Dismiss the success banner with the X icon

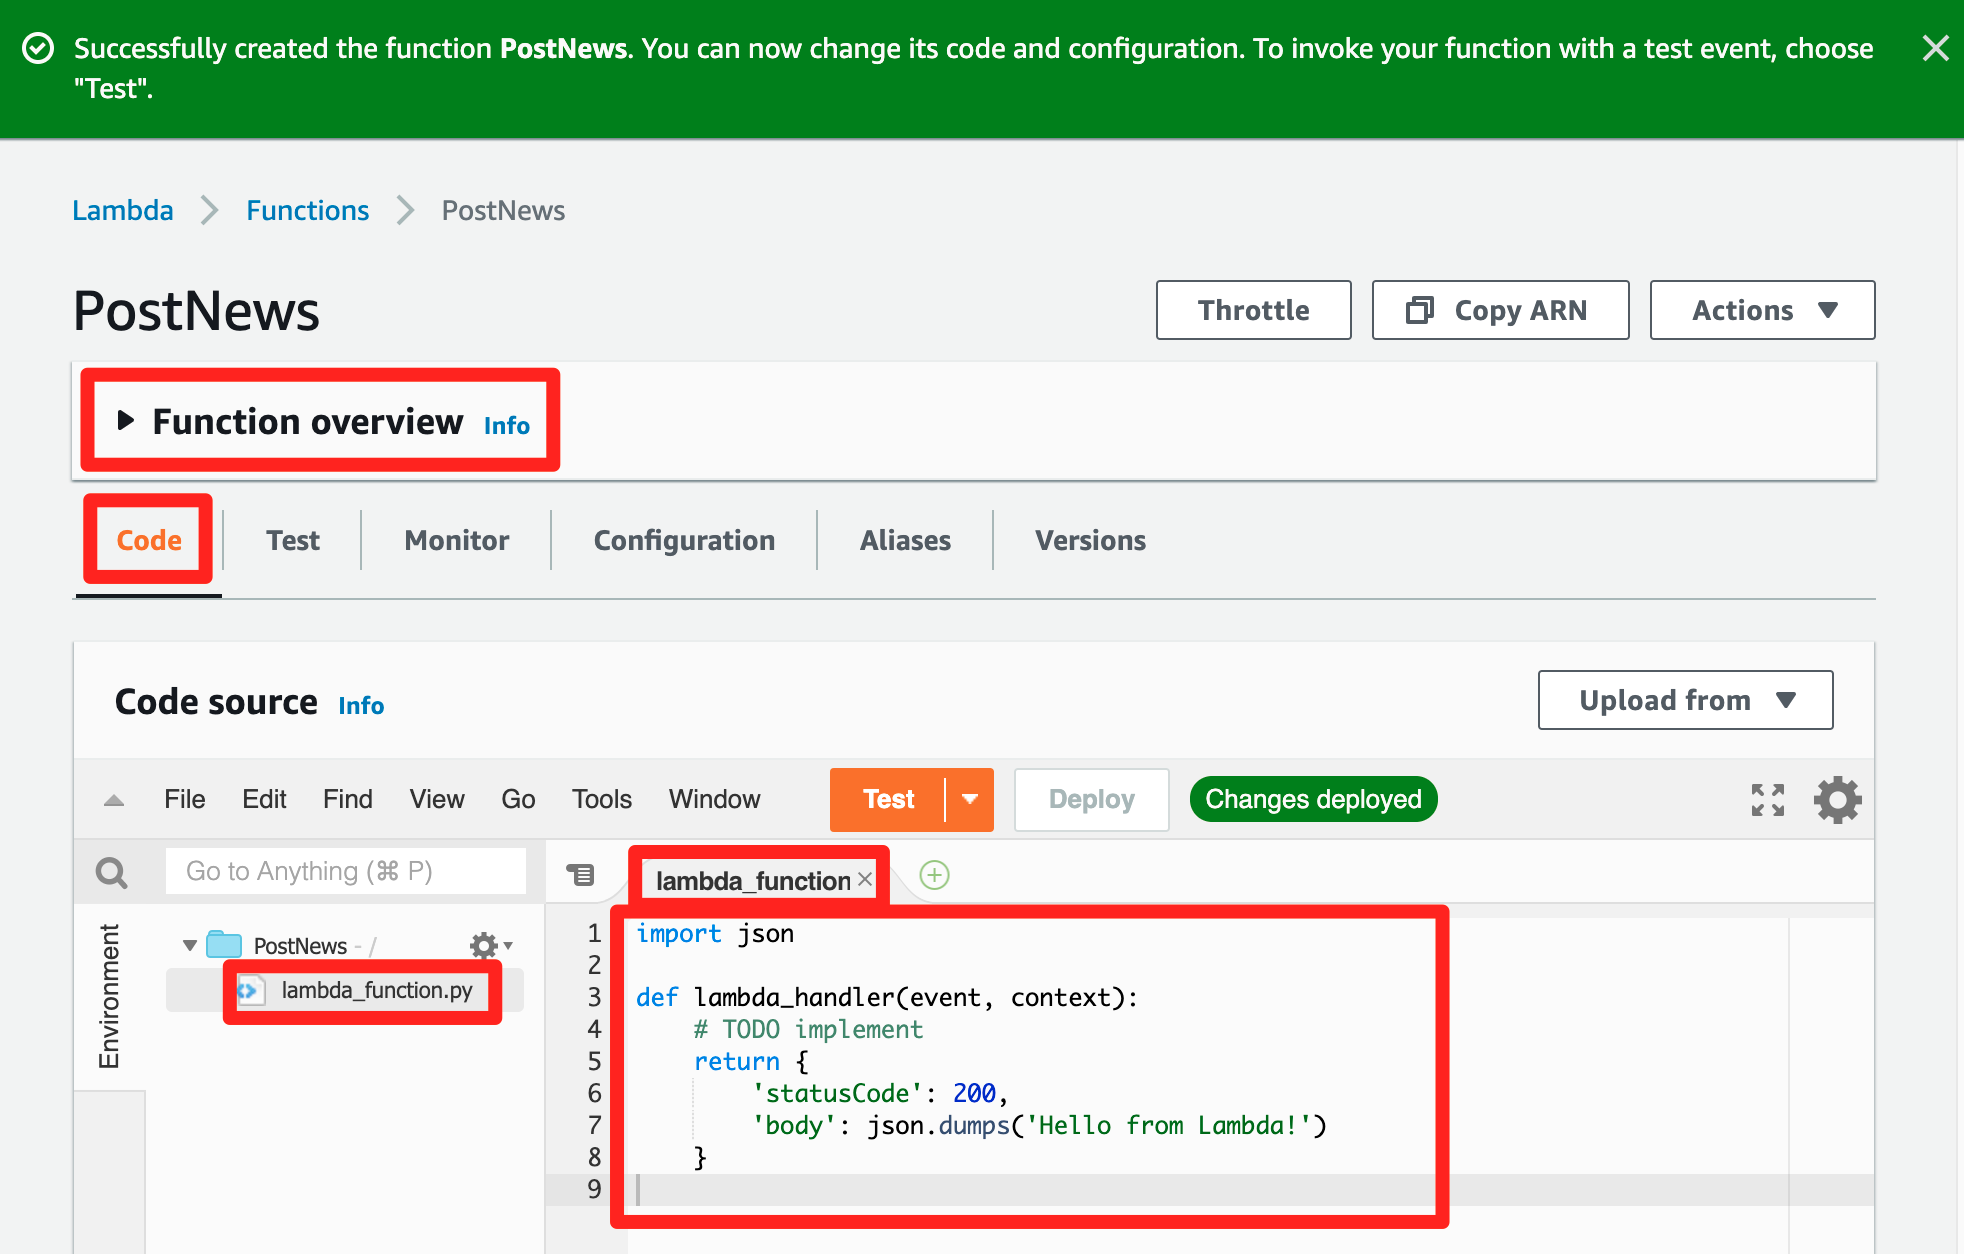[1935, 48]
